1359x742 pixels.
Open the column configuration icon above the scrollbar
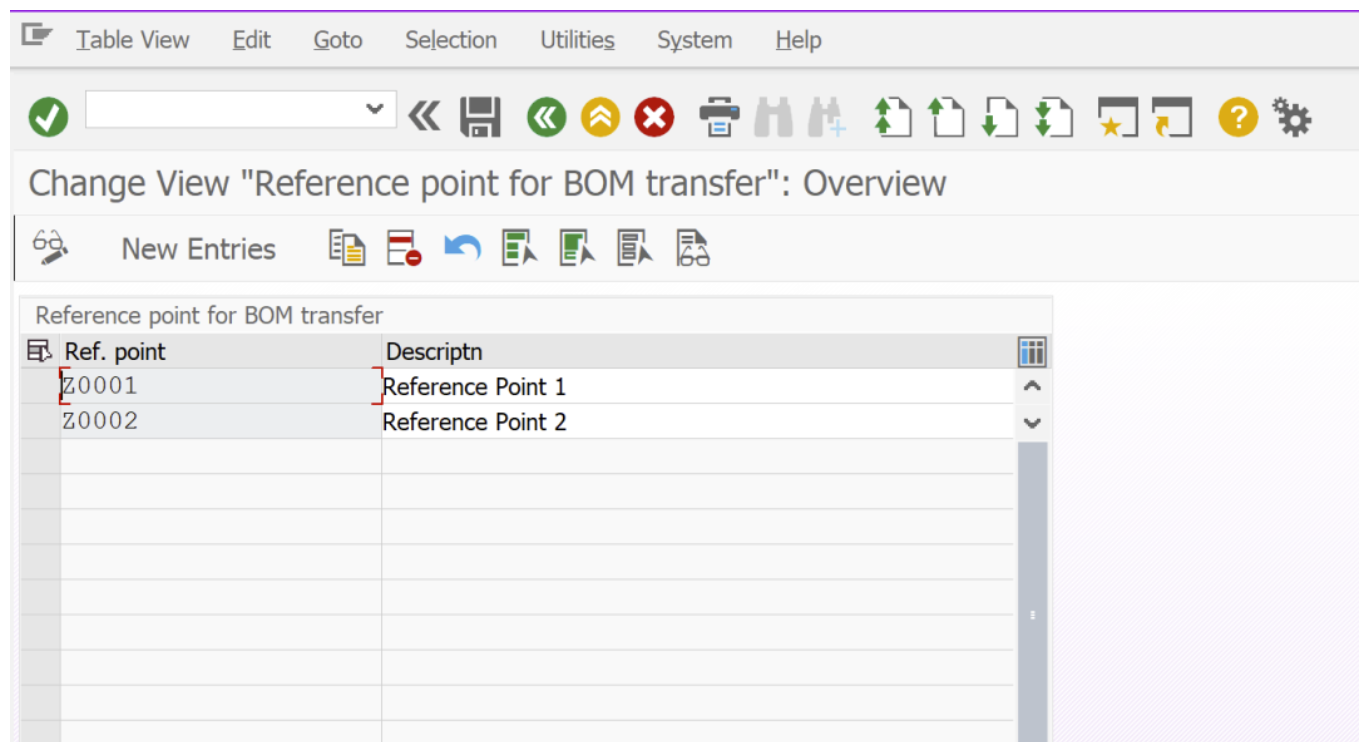(1032, 352)
